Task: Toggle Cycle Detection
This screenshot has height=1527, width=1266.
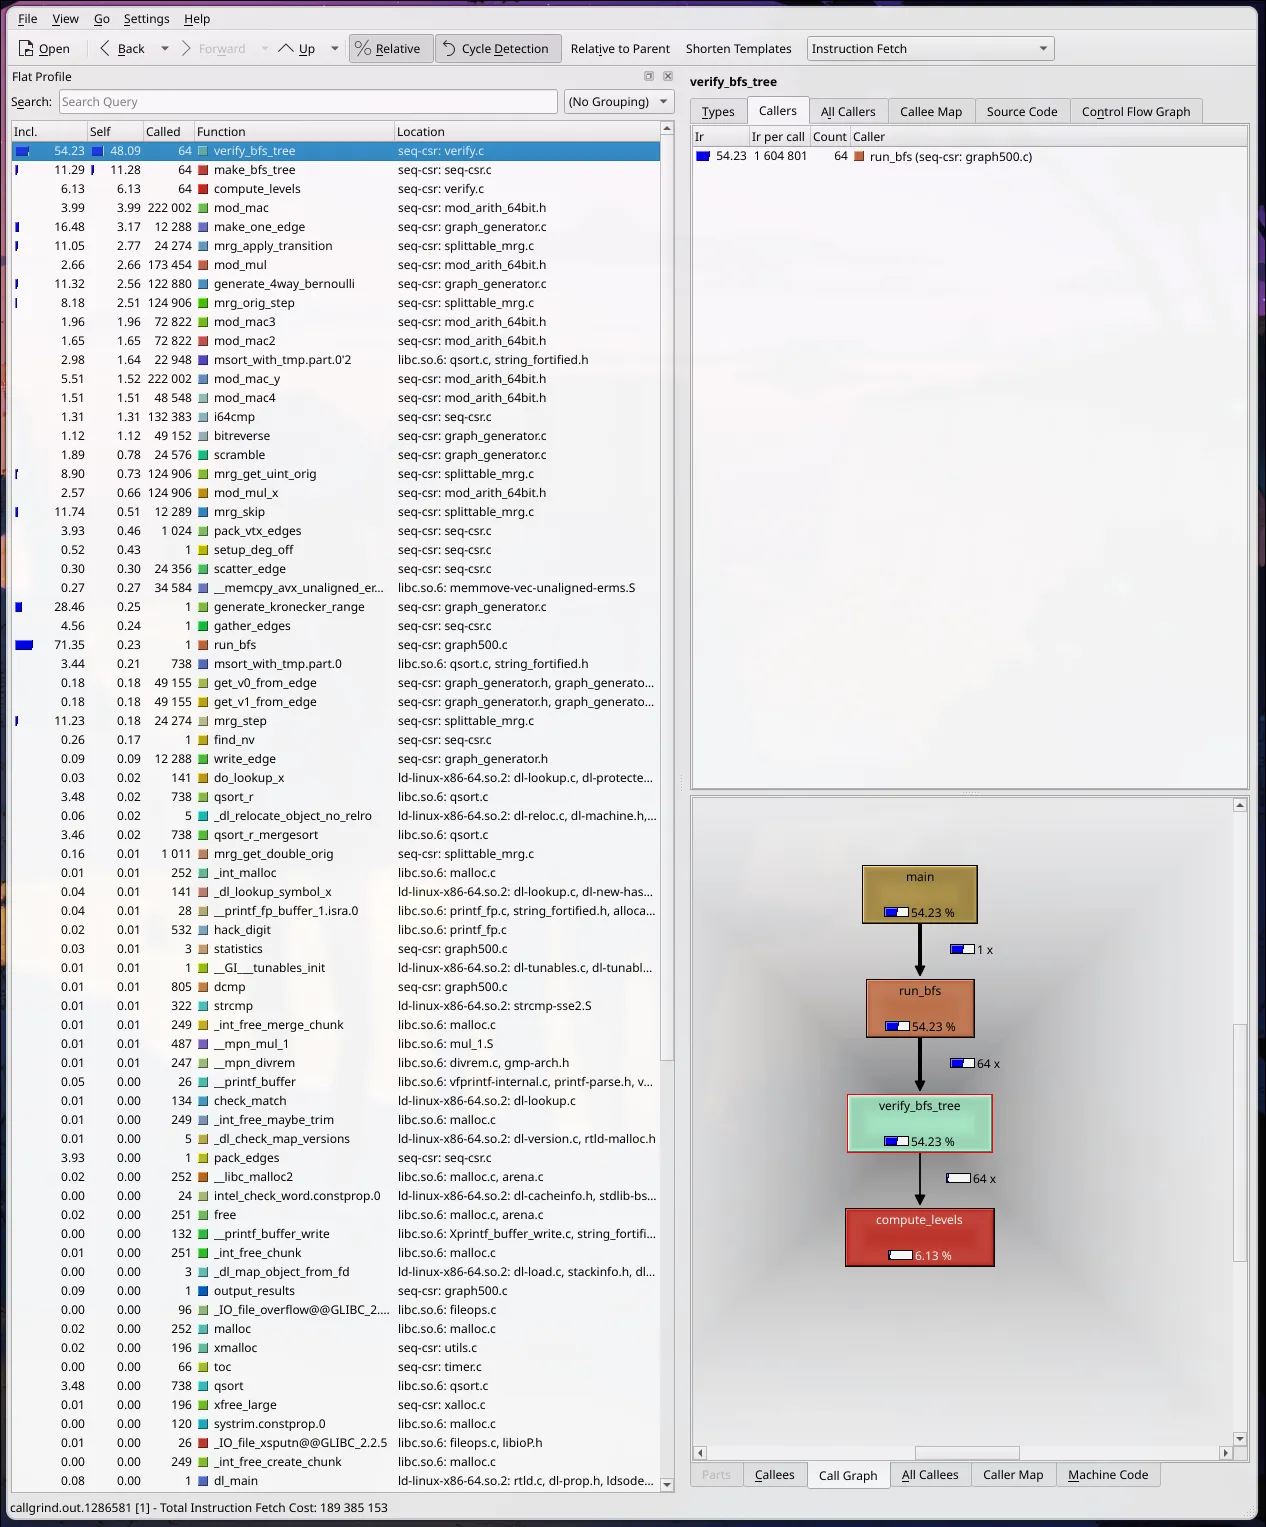Action: click(x=497, y=48)
